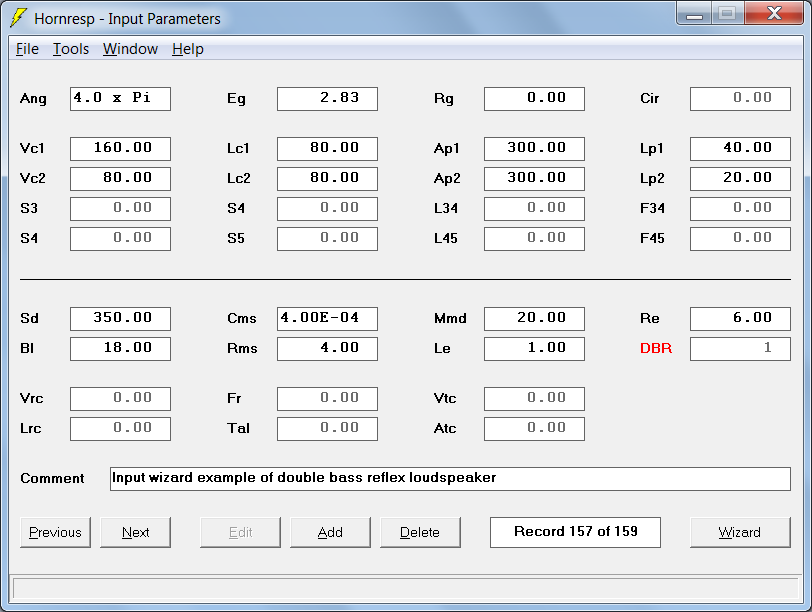Image resolution: width=812 pixels, height=612 pixels.
Task: Click the Delete record button
Action: click(420, 532)
